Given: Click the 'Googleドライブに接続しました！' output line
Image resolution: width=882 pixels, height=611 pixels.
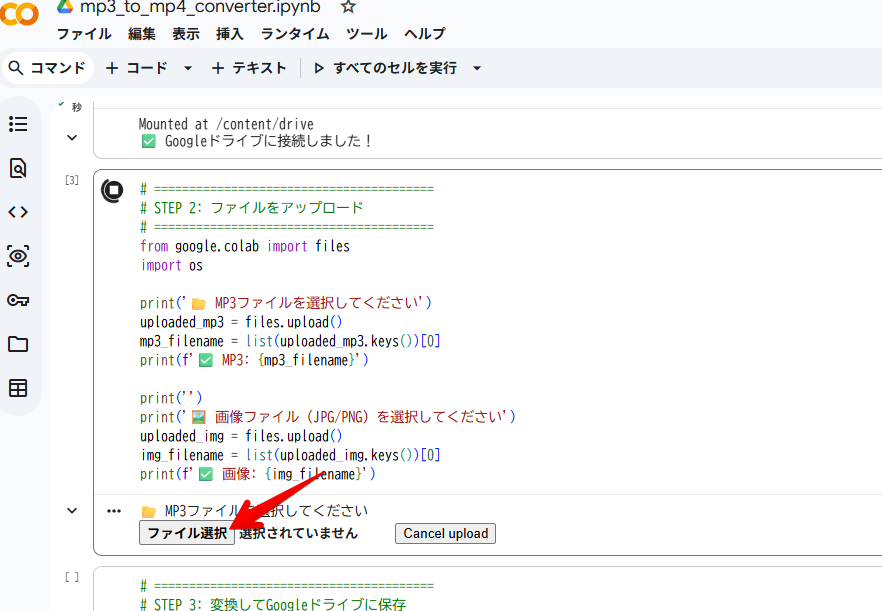Looking at the screenshot, I should point(257,141).
